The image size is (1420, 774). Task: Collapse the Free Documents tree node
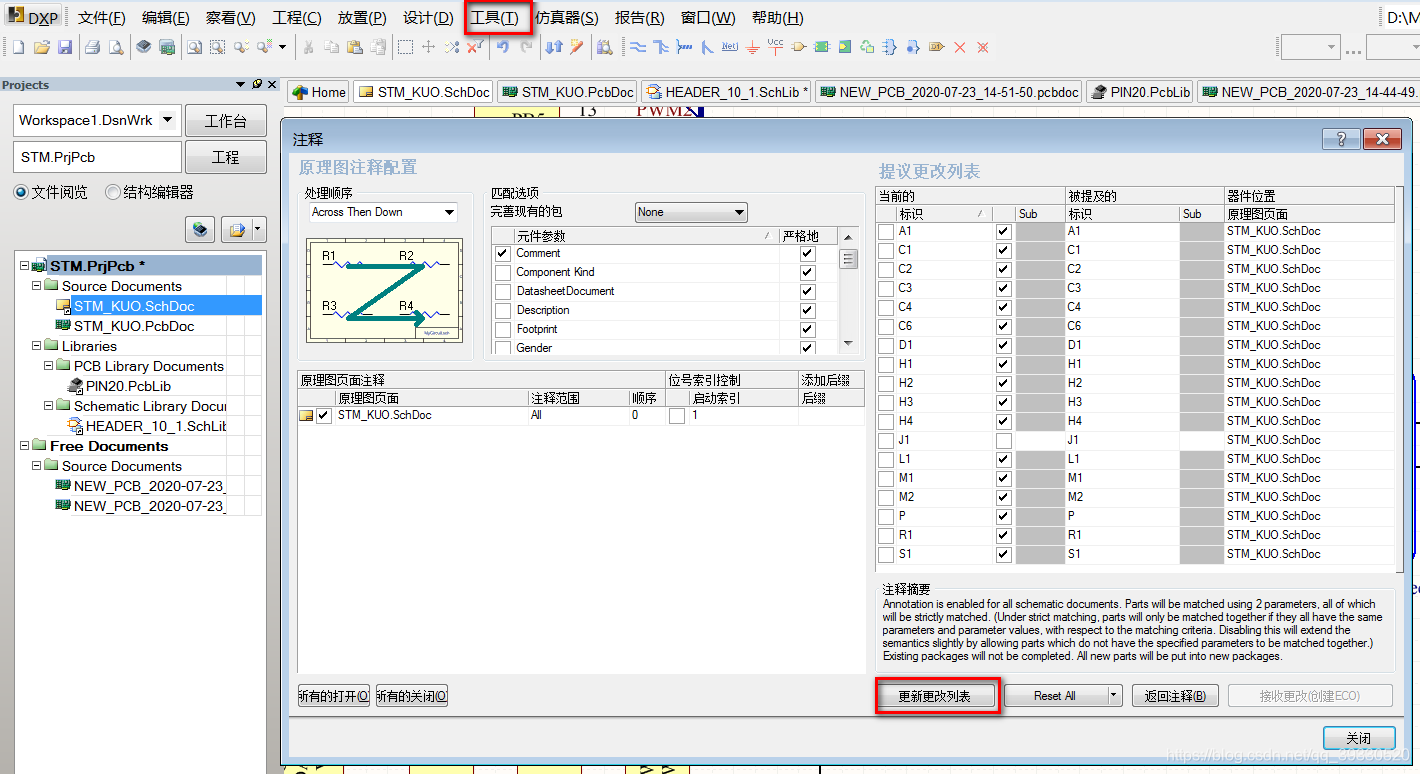point(24,446)
